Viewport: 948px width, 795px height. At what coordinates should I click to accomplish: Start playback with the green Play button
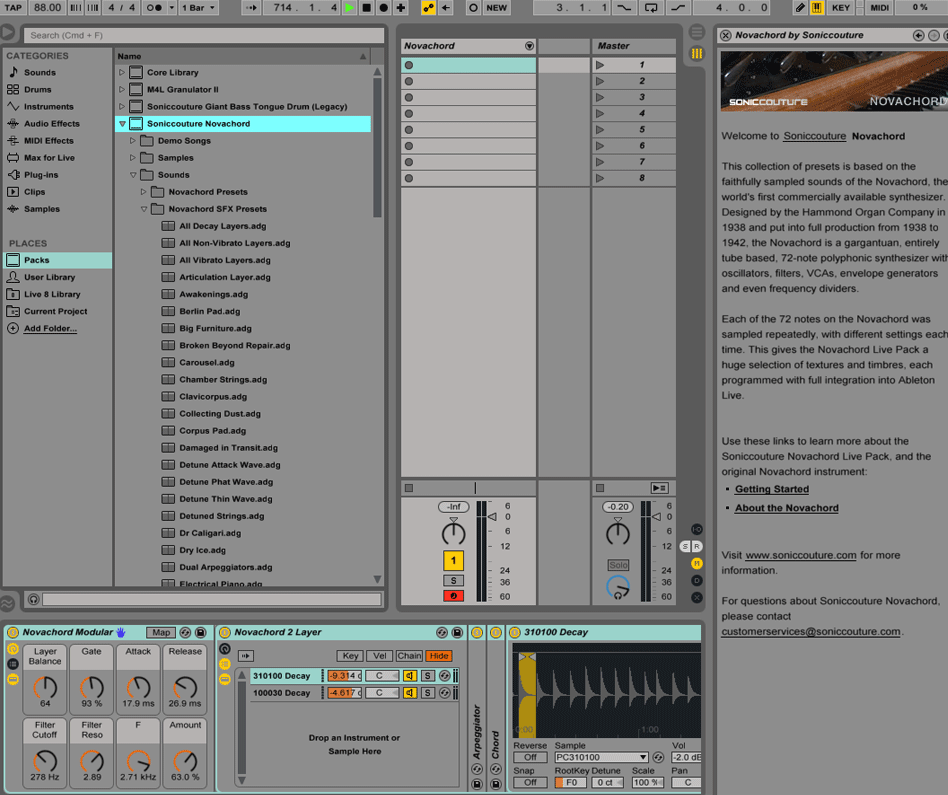349,8
